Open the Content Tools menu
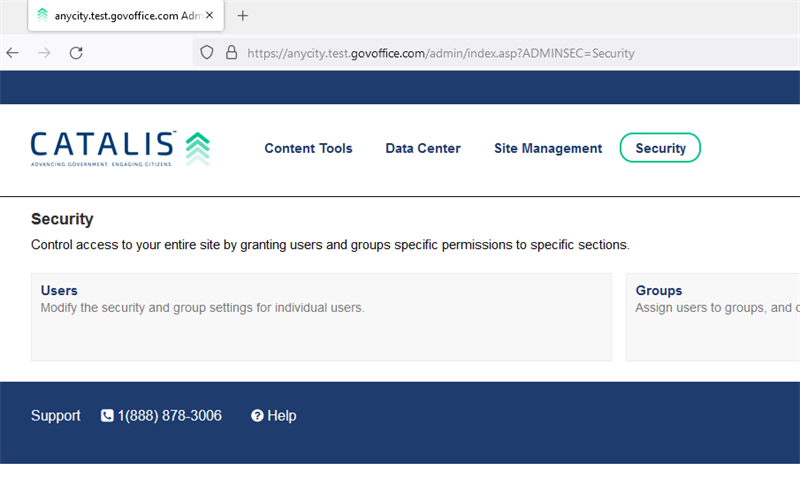Viewport: 800px width, 478px height. (x=308, y=148)
